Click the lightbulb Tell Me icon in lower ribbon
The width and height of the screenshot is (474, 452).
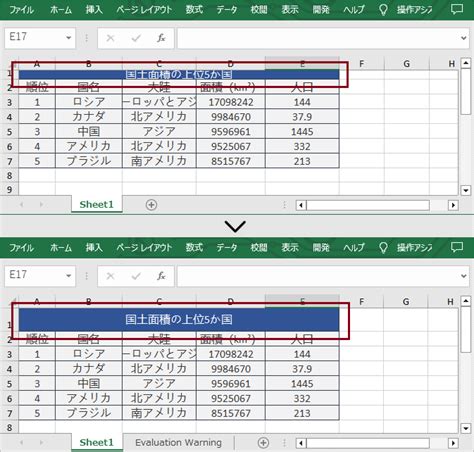383,247
